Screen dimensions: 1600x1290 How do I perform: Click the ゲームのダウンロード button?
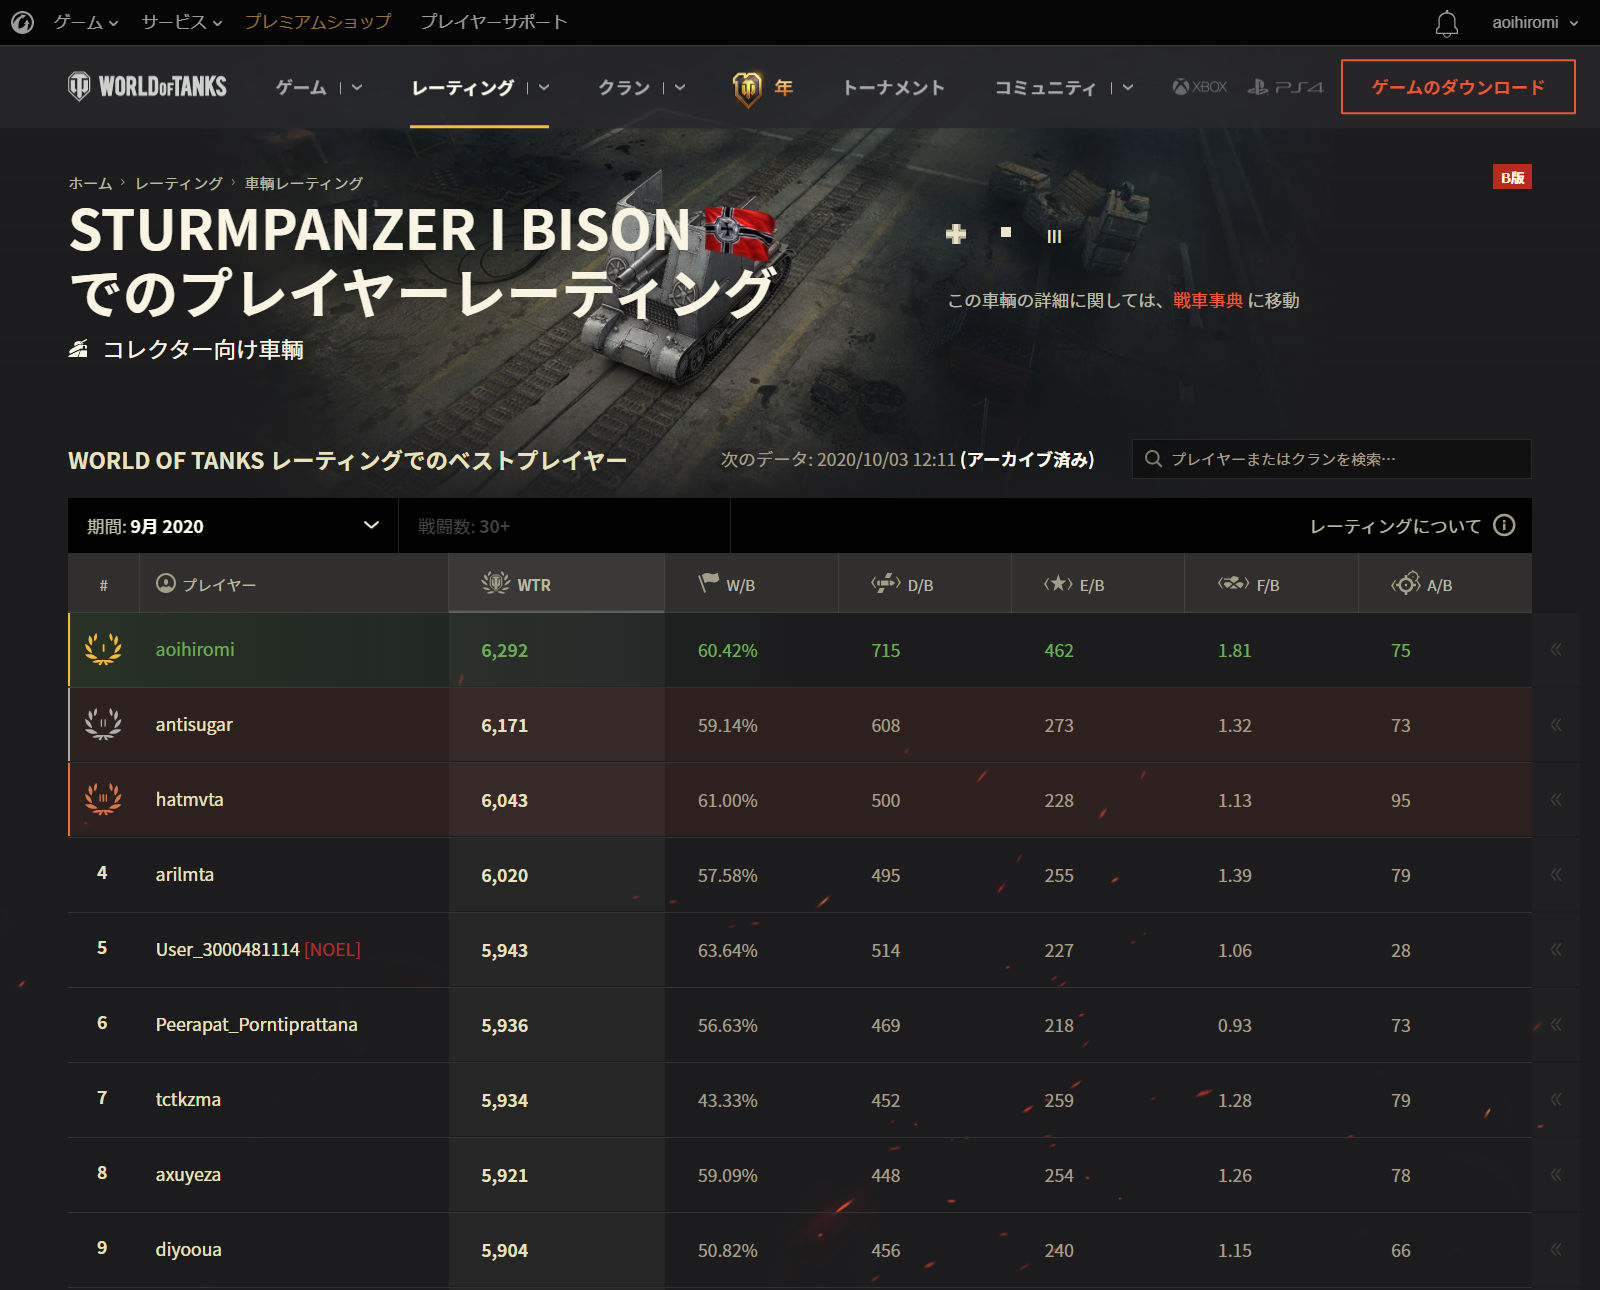pyautogui.click(x=1458, y=87)
